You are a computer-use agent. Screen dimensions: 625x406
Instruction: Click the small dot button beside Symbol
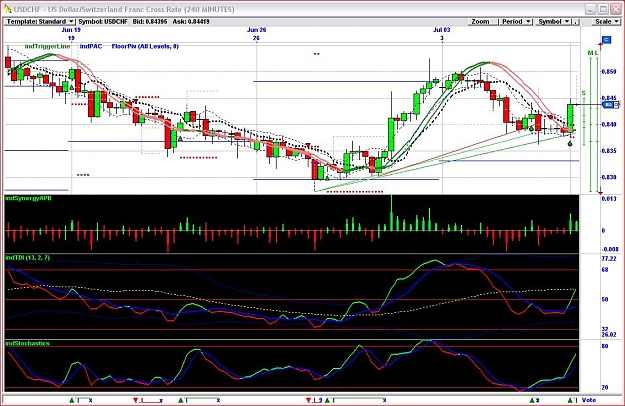coord(576,22)
